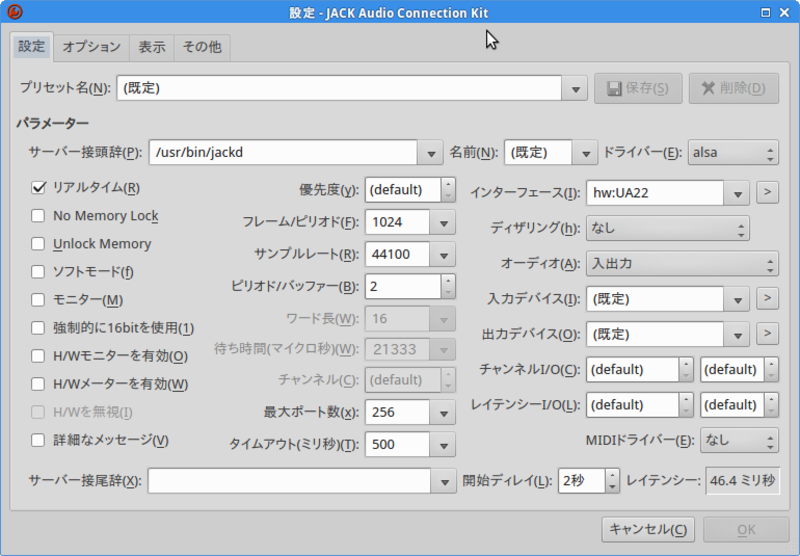Enable 詳細なメッセージ(V) checkbox
The image size is (800, 556).
pos(38,440)
